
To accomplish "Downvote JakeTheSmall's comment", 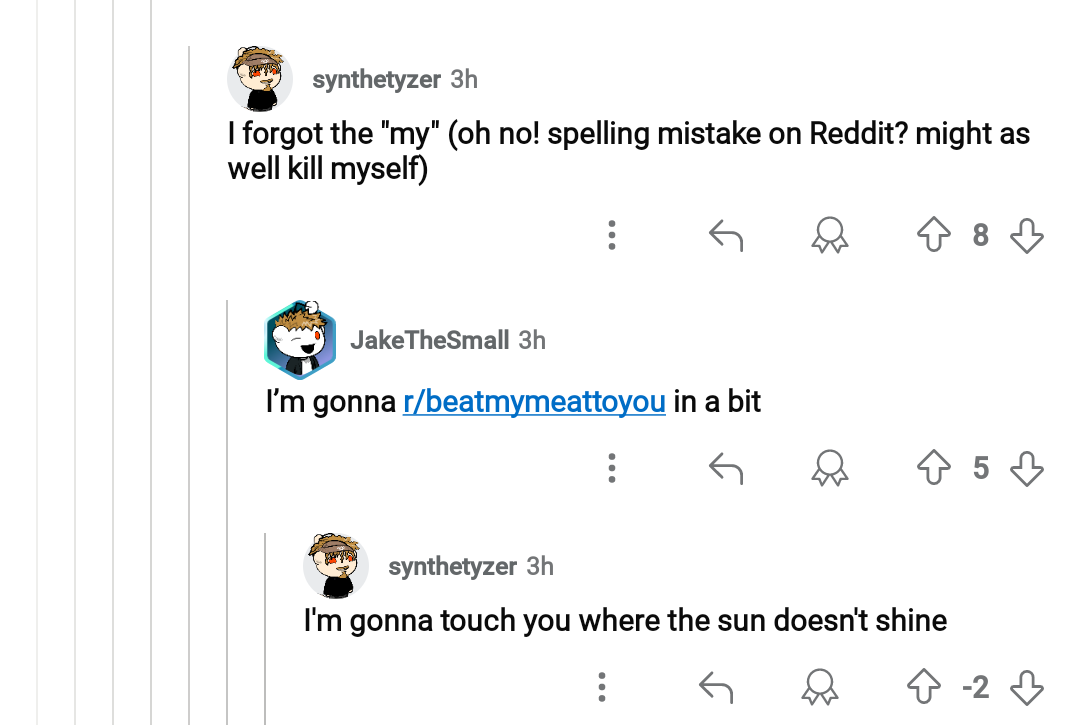I will click(1027, 468).
